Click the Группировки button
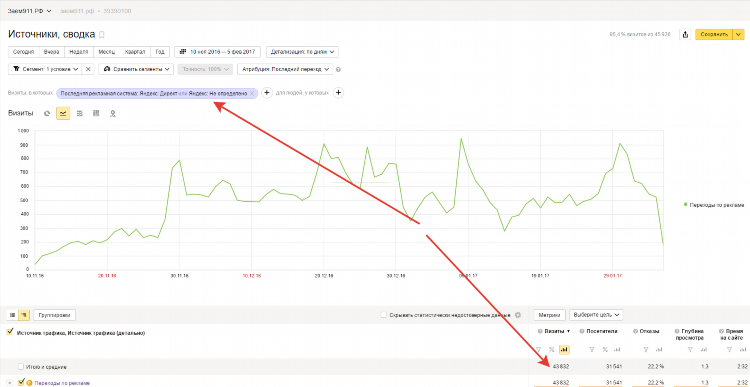The image size is (750, 387). 55,315
